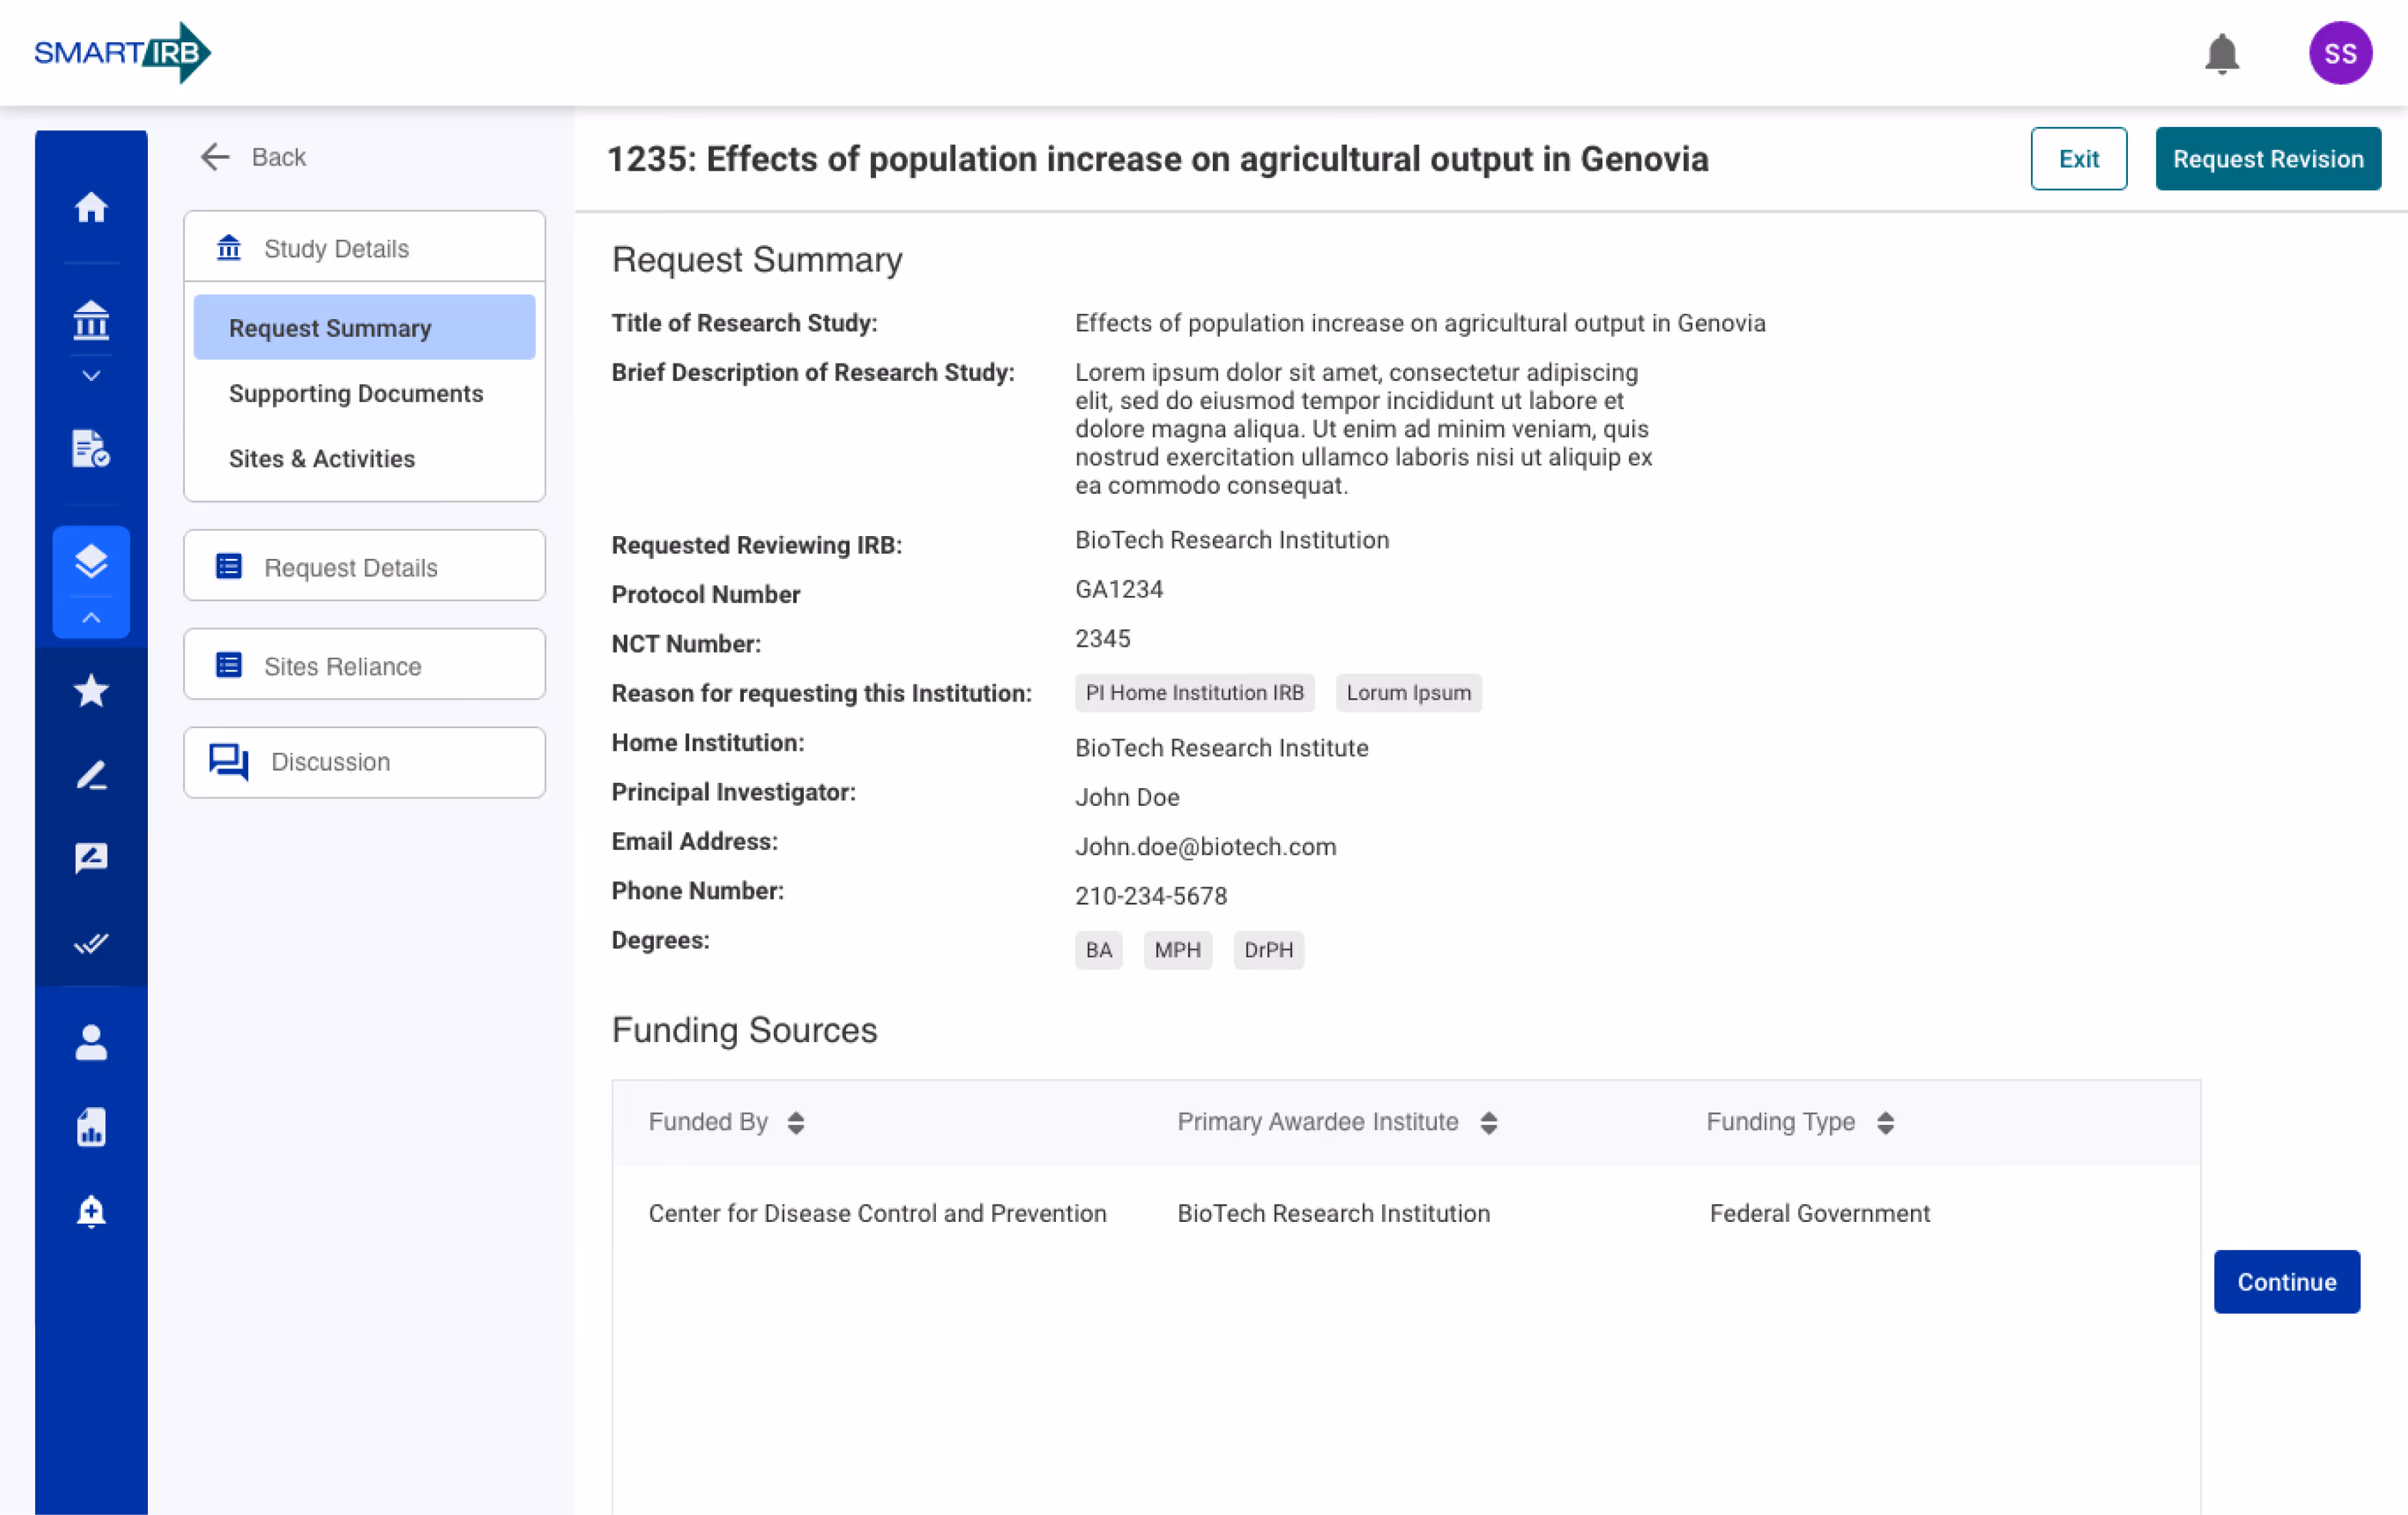2408x1515 pixels.
Task: Open the Study Details section
Action: click(x=364, y=247)
